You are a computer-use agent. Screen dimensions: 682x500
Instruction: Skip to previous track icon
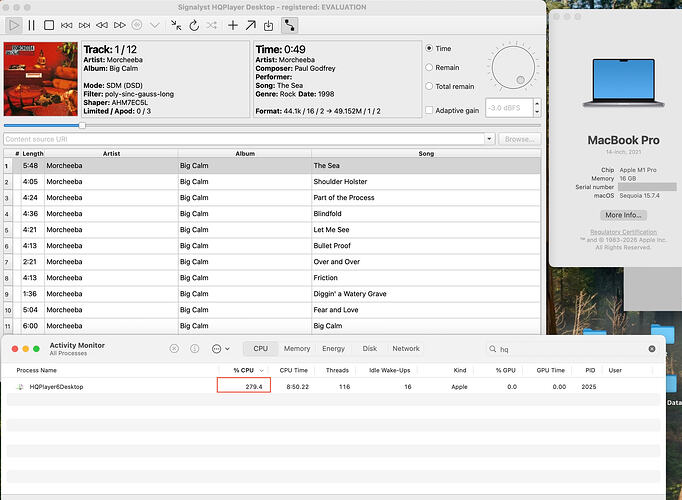tap(67, 25)
